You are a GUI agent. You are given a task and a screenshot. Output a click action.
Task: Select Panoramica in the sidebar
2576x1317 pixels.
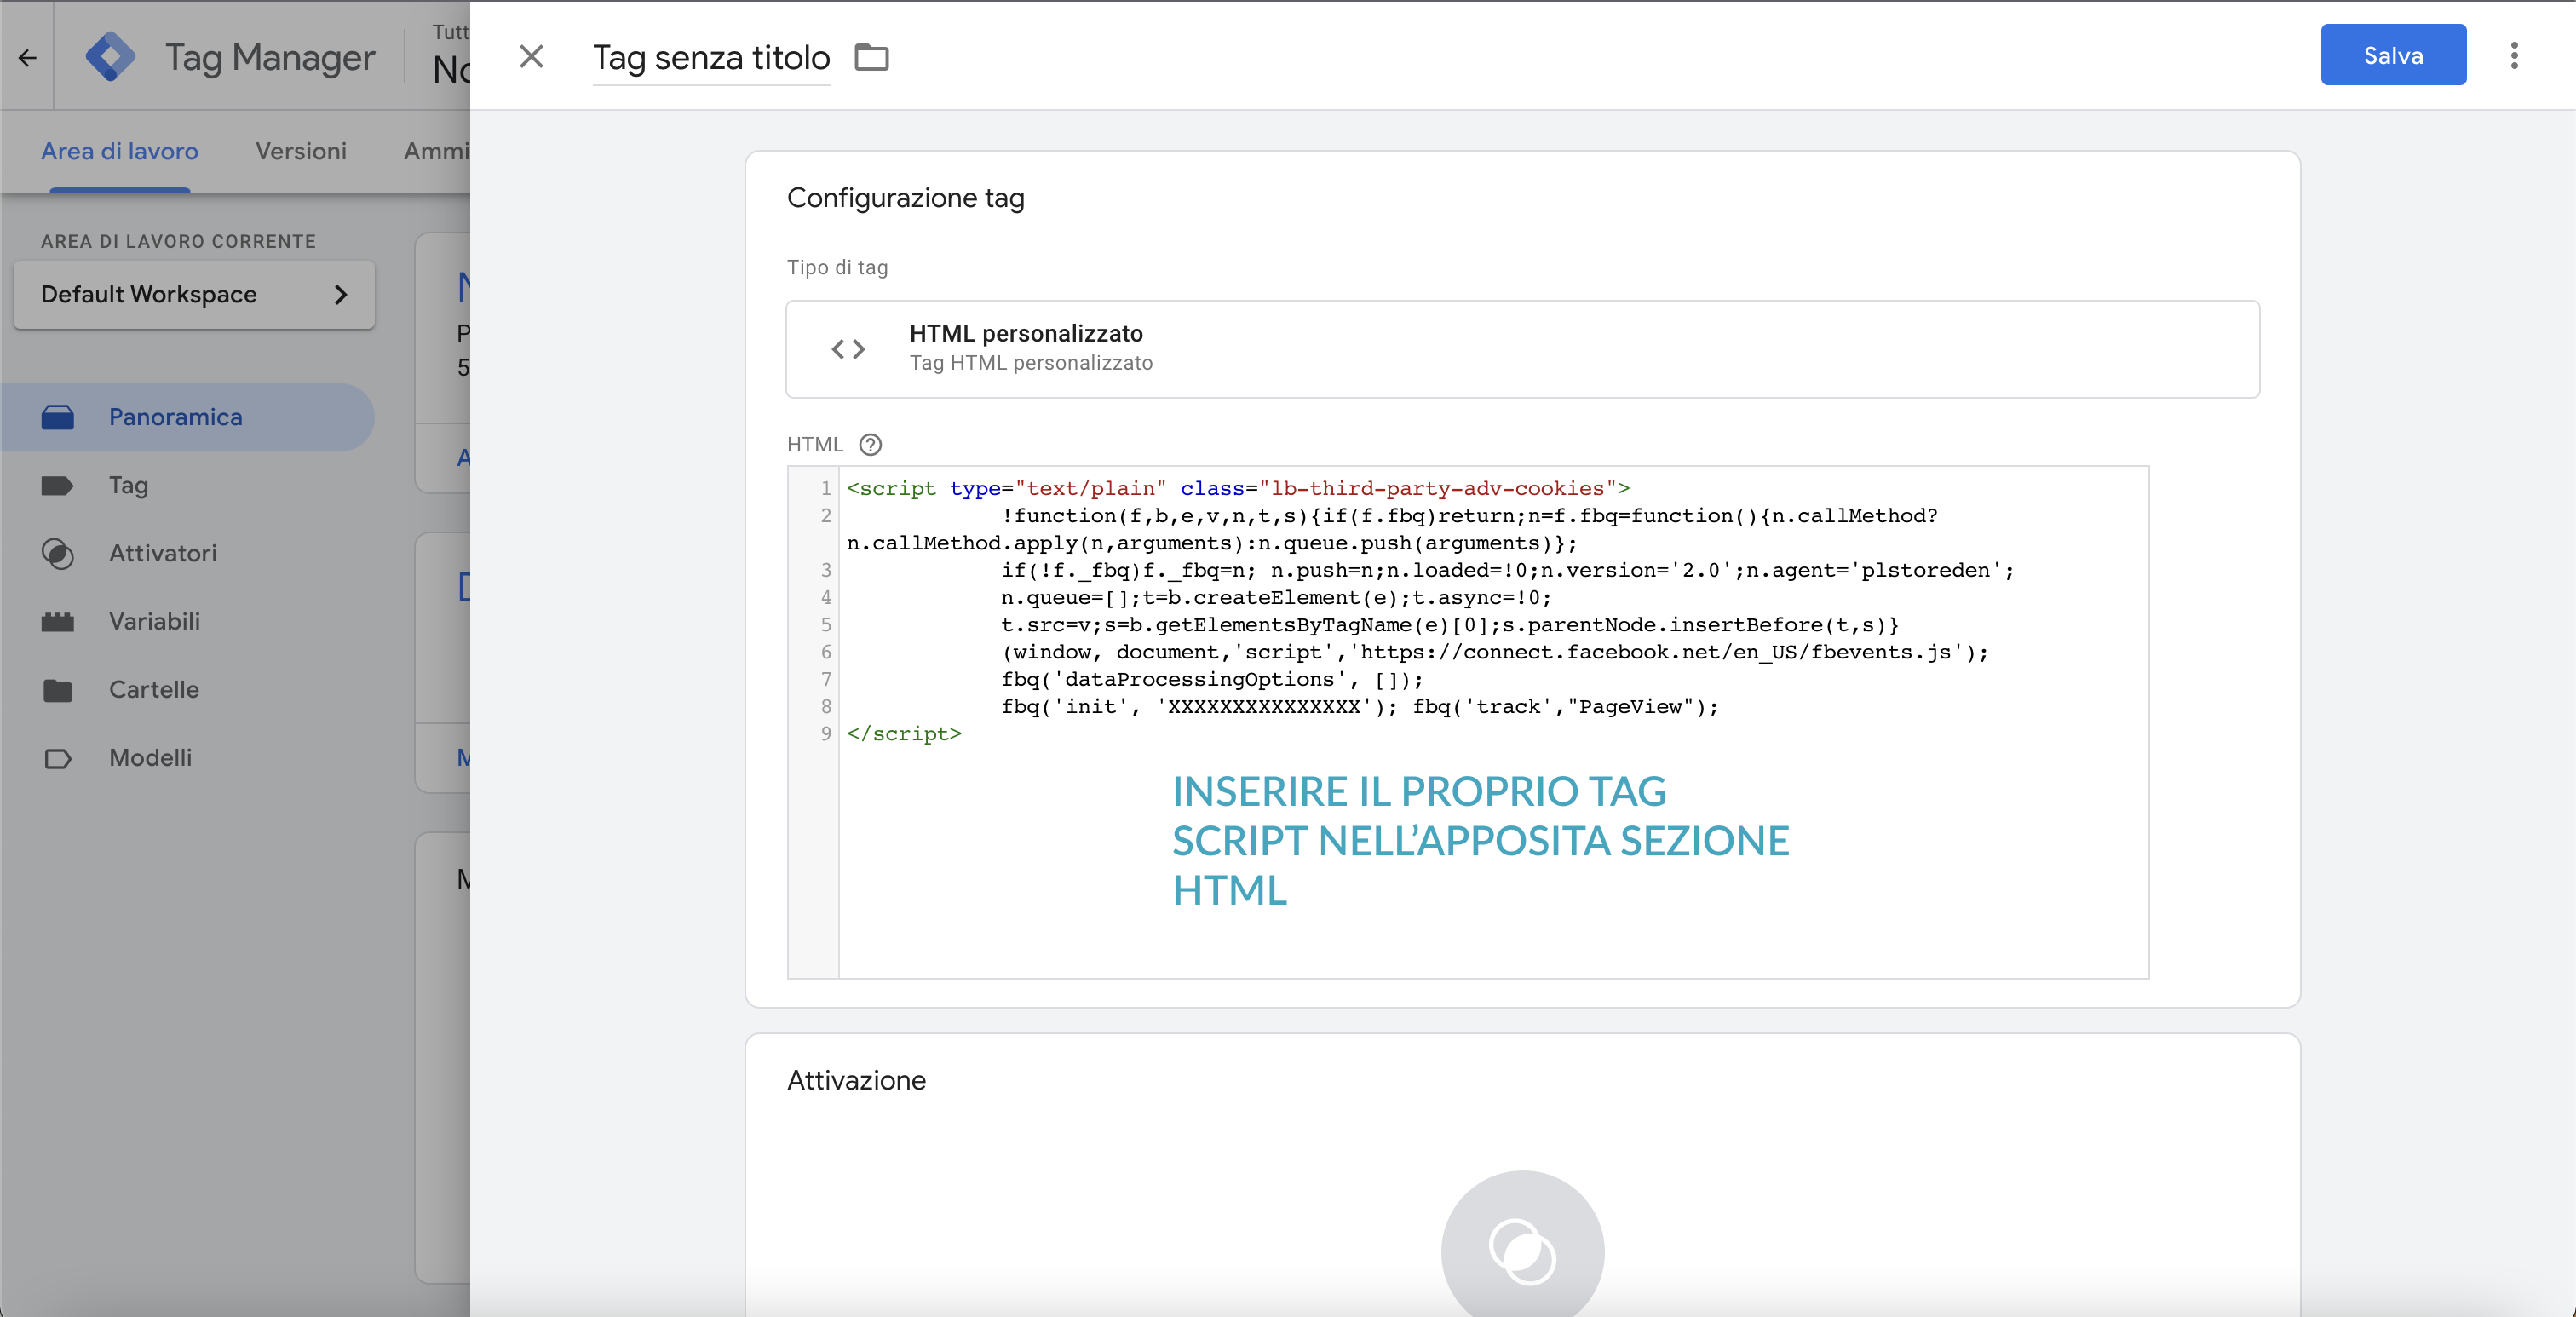pyautogui.click(x=188, y=417)
